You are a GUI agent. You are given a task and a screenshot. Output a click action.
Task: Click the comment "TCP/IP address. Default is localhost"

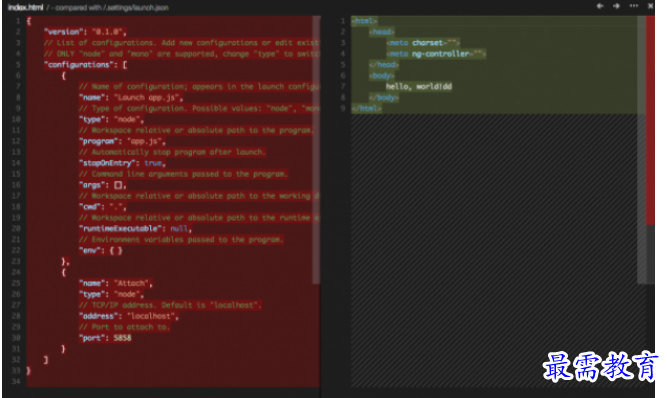click(x=170, y=305)
